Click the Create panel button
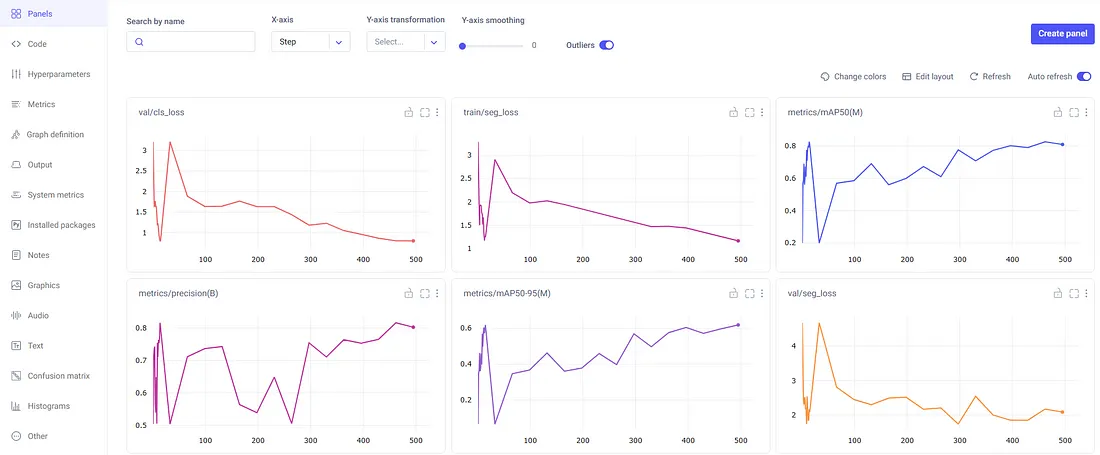 (x=1062, y=34)
